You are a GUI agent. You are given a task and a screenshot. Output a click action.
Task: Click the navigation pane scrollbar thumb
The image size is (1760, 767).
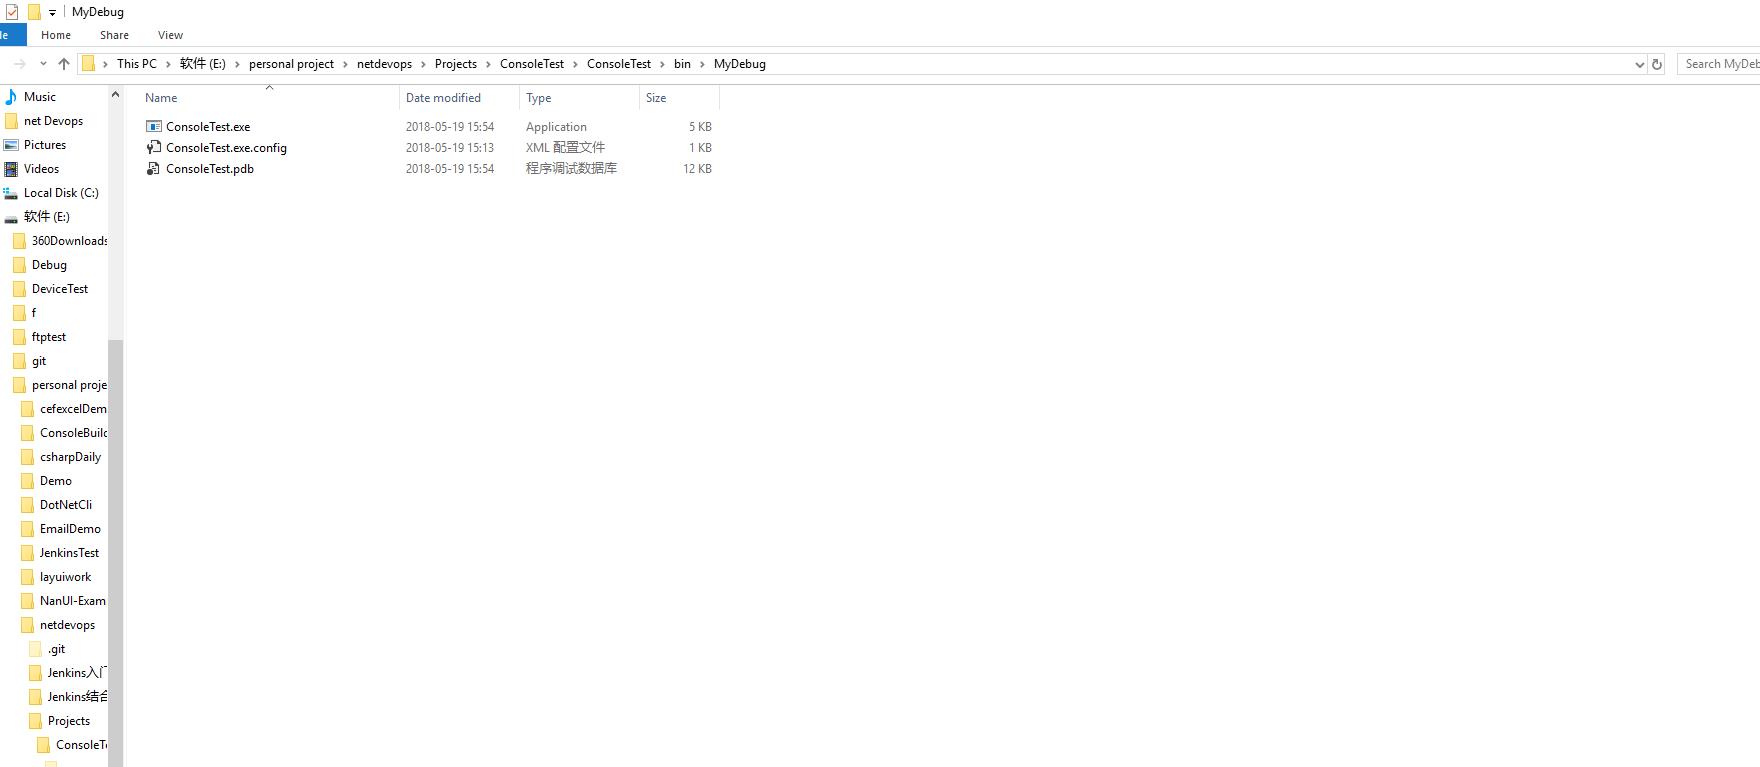[115, 553]
